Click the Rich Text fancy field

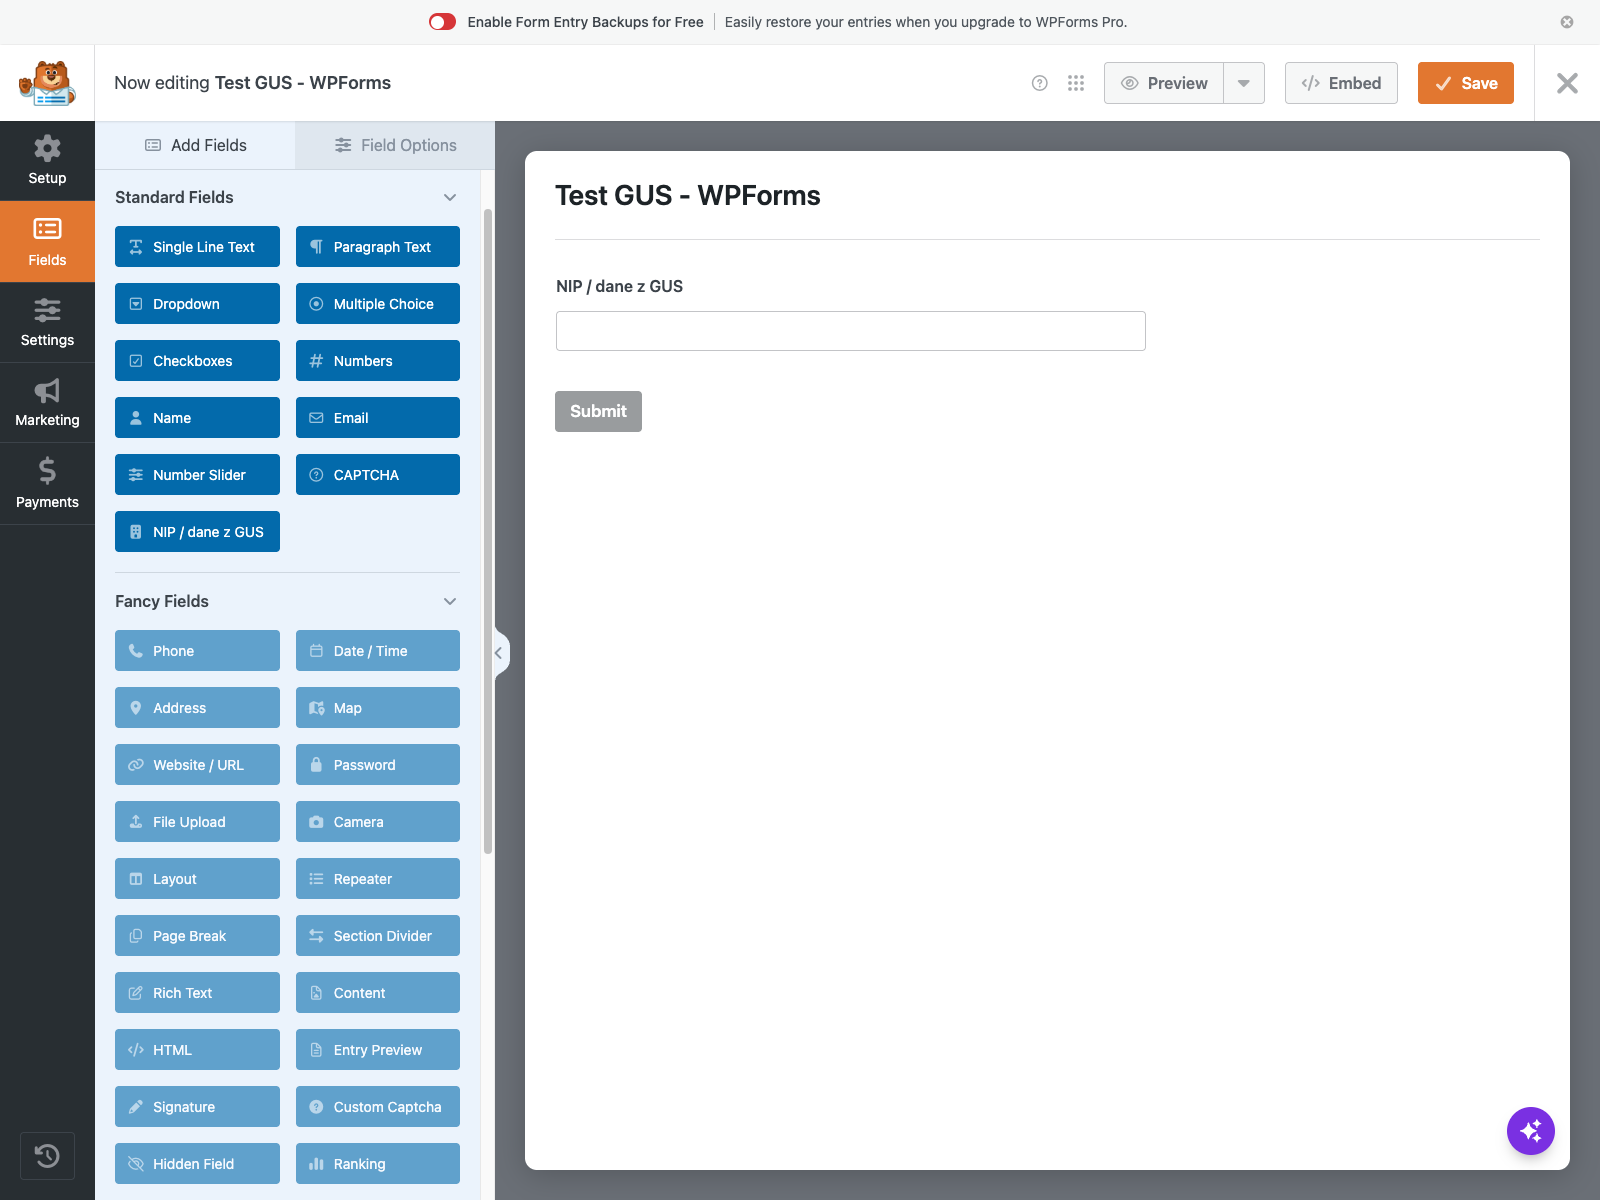coord(197,993)
